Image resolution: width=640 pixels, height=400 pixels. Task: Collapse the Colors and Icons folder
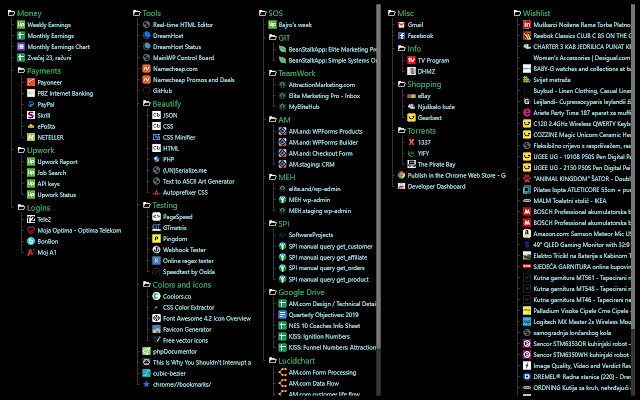[x=147, y=285]
